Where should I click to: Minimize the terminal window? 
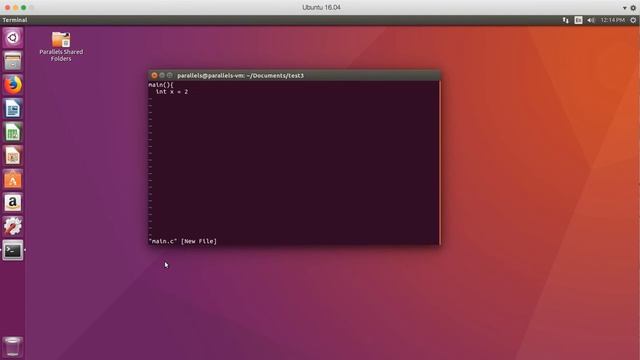click(162, 76)
